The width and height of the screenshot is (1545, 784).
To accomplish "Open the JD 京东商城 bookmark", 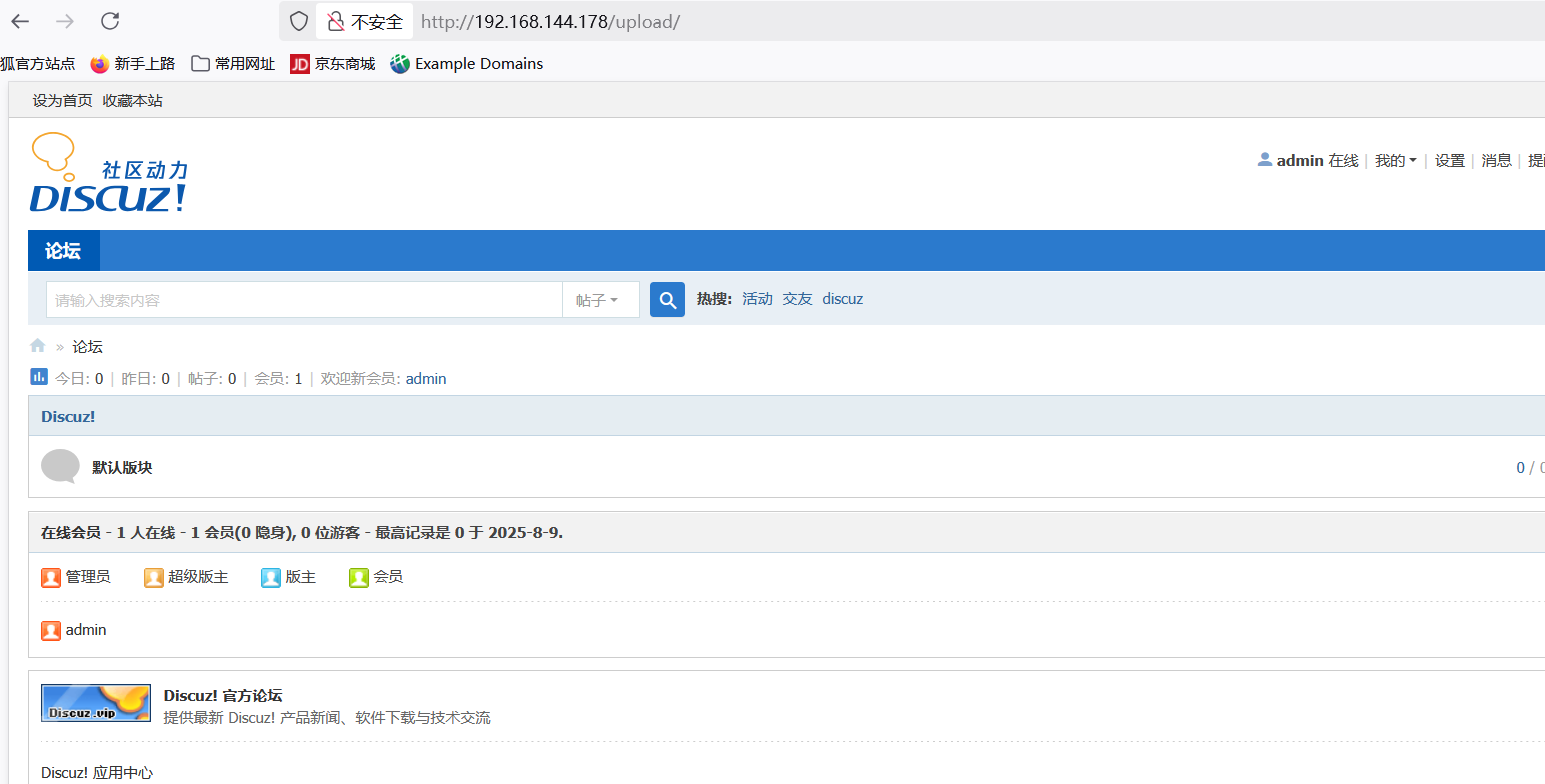I will [333, 64].
